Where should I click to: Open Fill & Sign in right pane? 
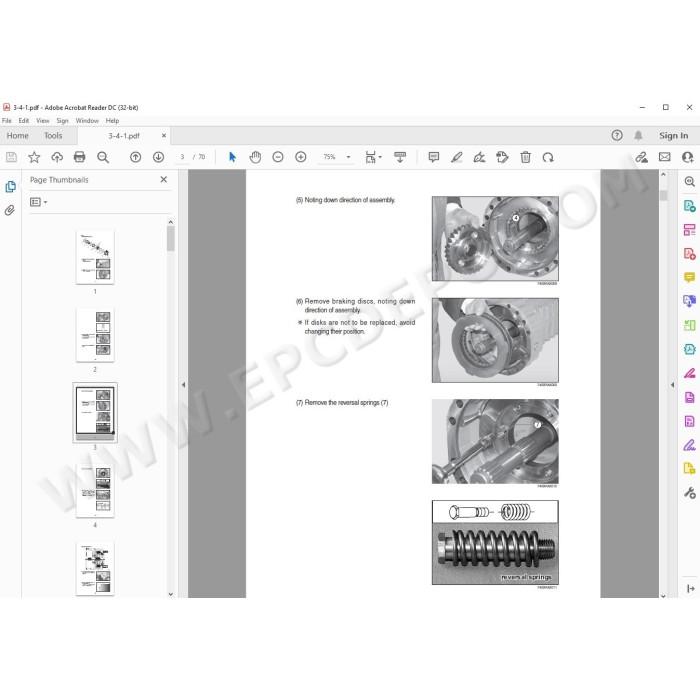689,445
